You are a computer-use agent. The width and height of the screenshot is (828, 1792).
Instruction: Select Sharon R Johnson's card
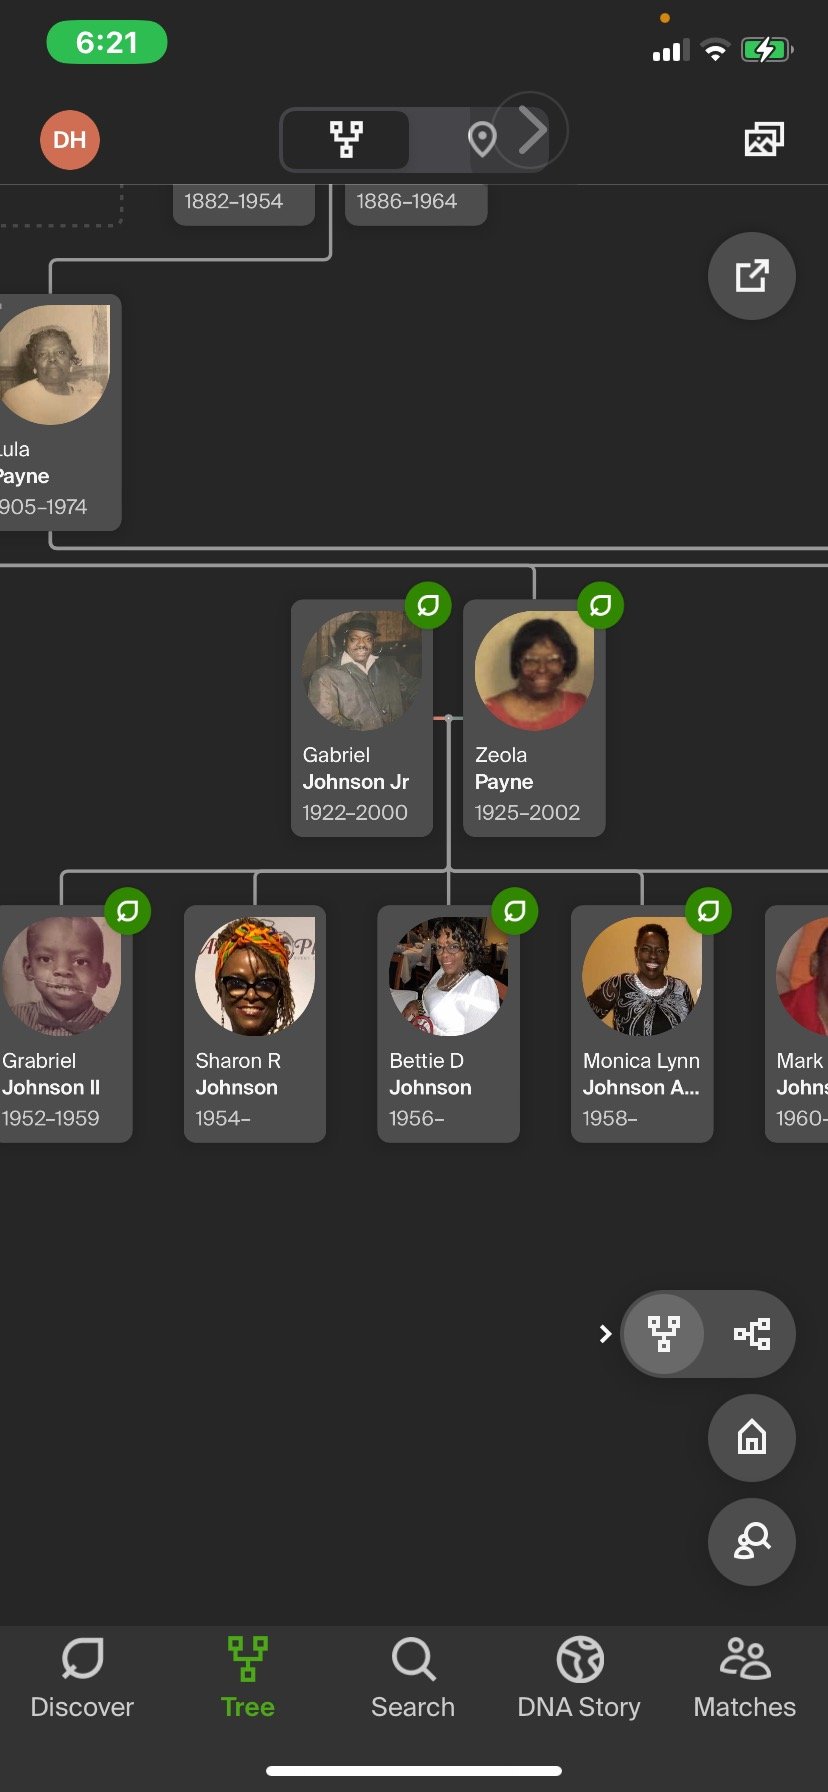[255, 1023]
